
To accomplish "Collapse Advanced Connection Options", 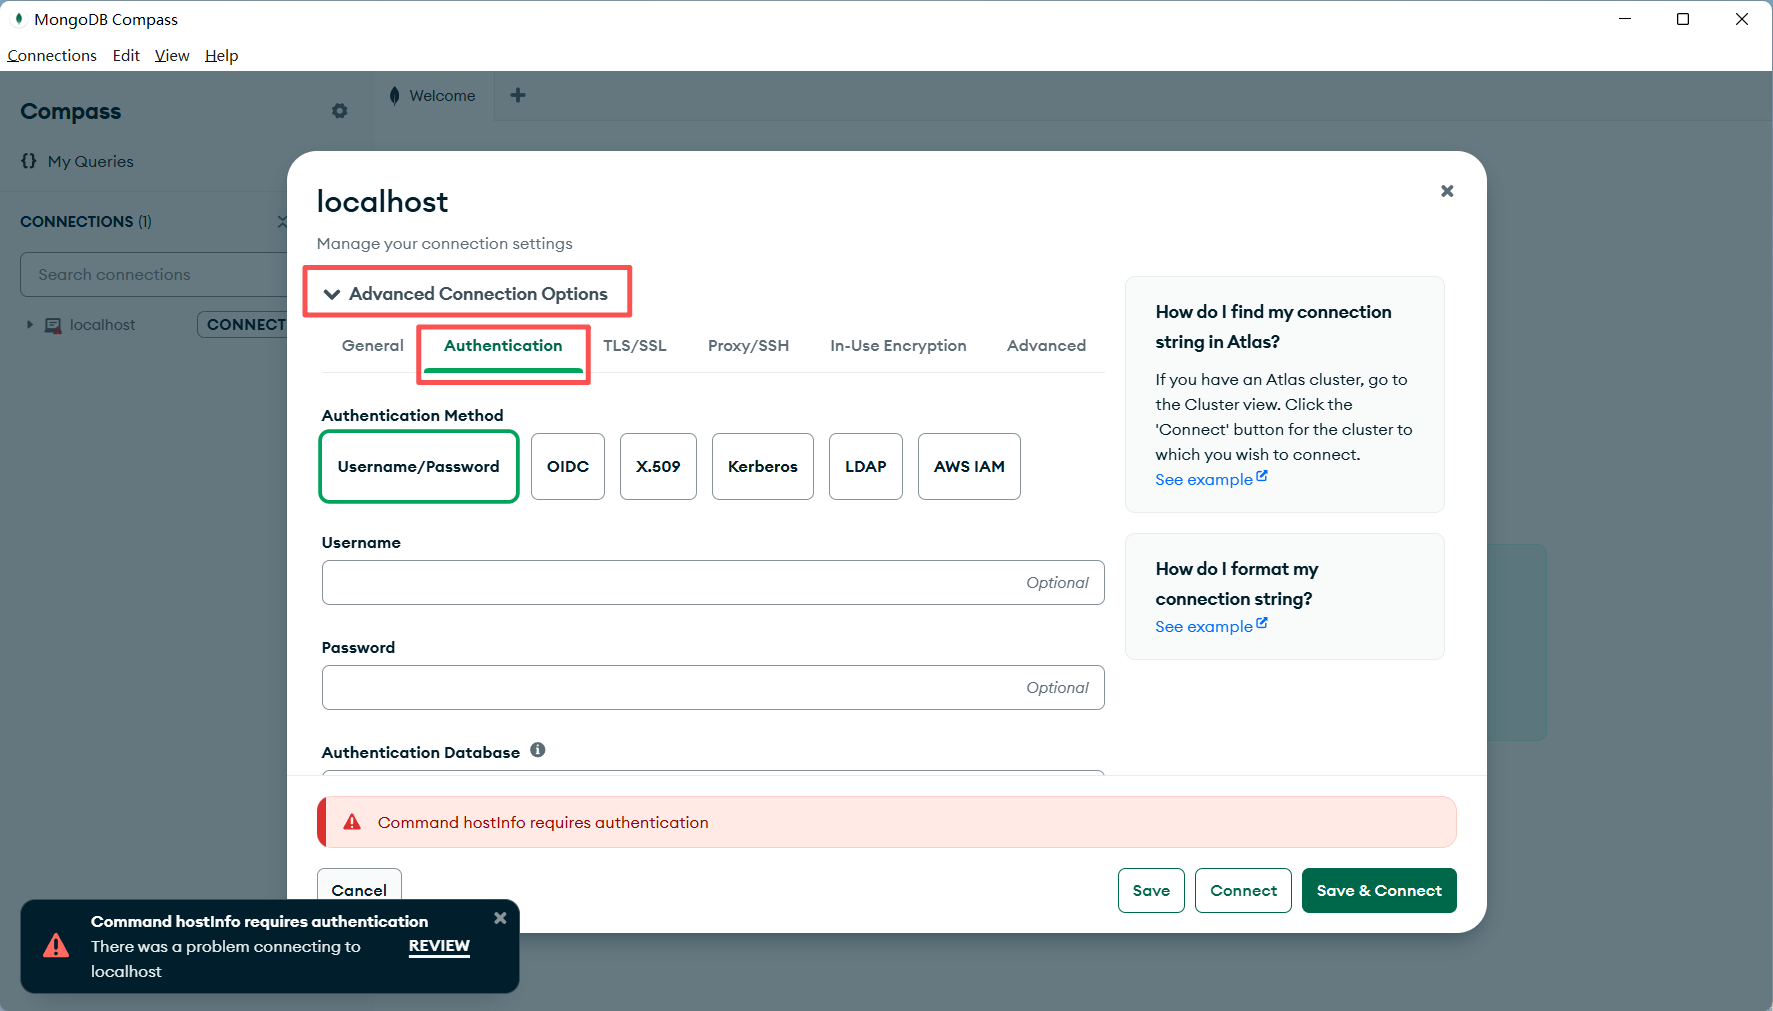I will tap(466, 293).
